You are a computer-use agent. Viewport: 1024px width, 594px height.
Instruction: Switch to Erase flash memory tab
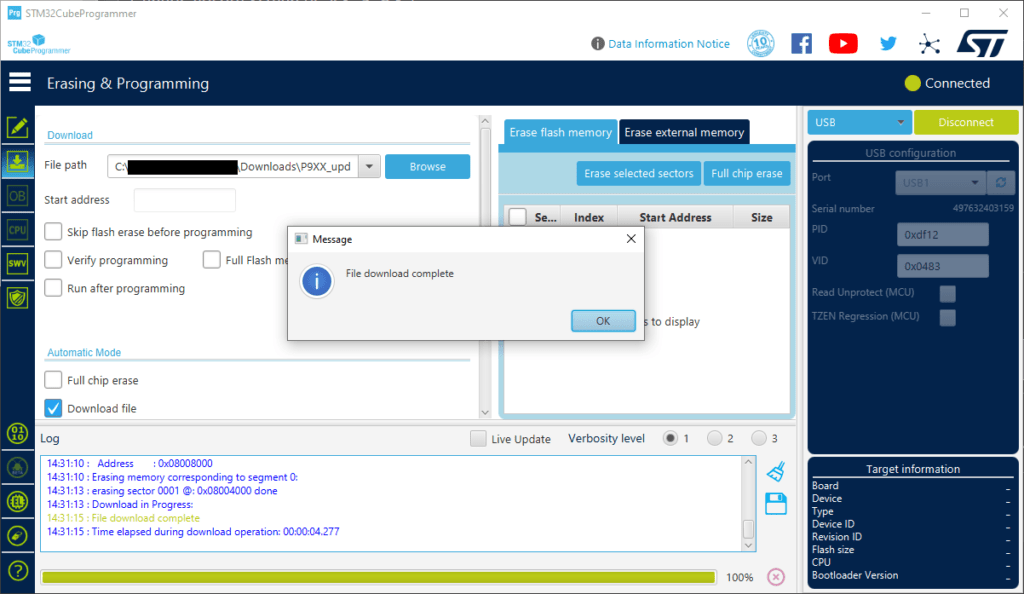click(x=560, y=132)
